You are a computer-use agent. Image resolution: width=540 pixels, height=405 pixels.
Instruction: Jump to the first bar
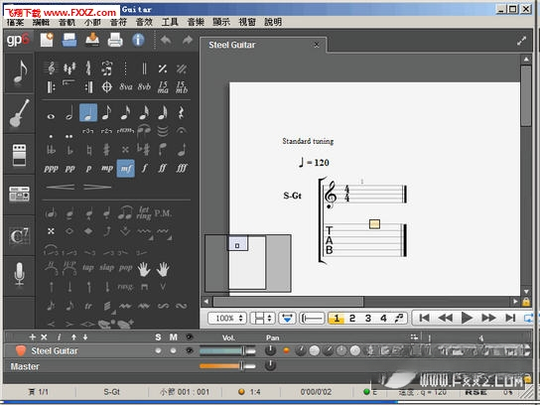pos(424,318)
